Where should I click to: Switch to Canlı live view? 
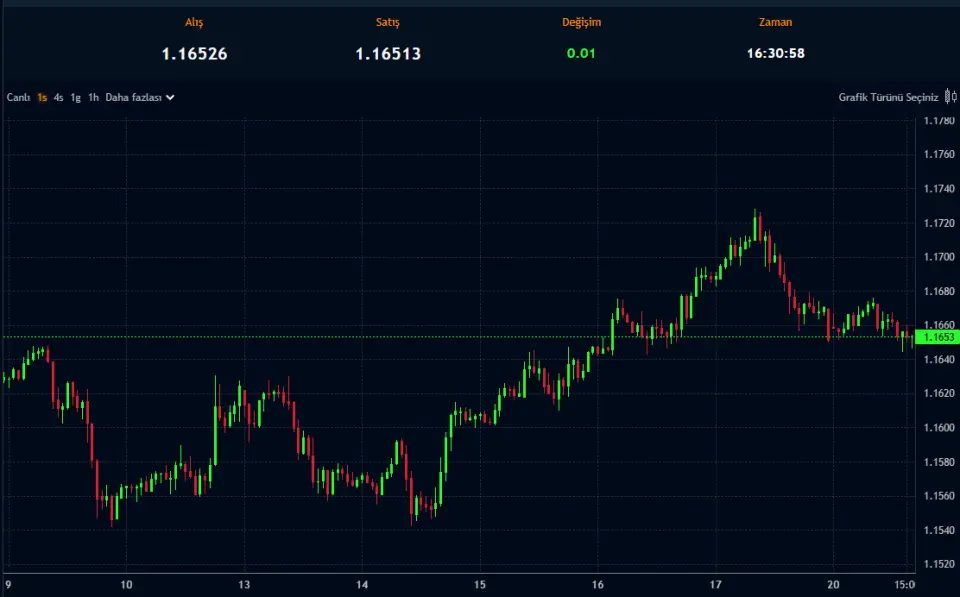tap(18, 97)
